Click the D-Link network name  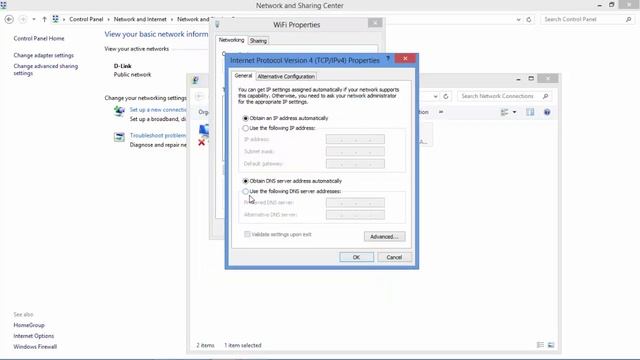tap(122, 66)
